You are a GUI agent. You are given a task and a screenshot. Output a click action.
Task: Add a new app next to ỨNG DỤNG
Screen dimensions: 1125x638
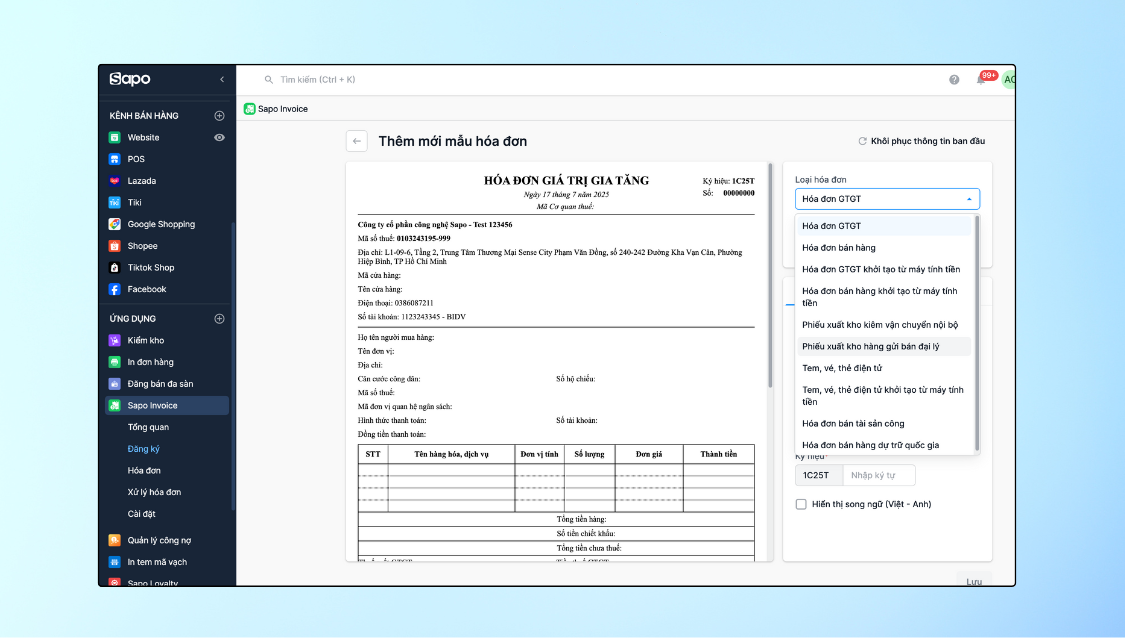pyautogui.click(x=220, y=319)
